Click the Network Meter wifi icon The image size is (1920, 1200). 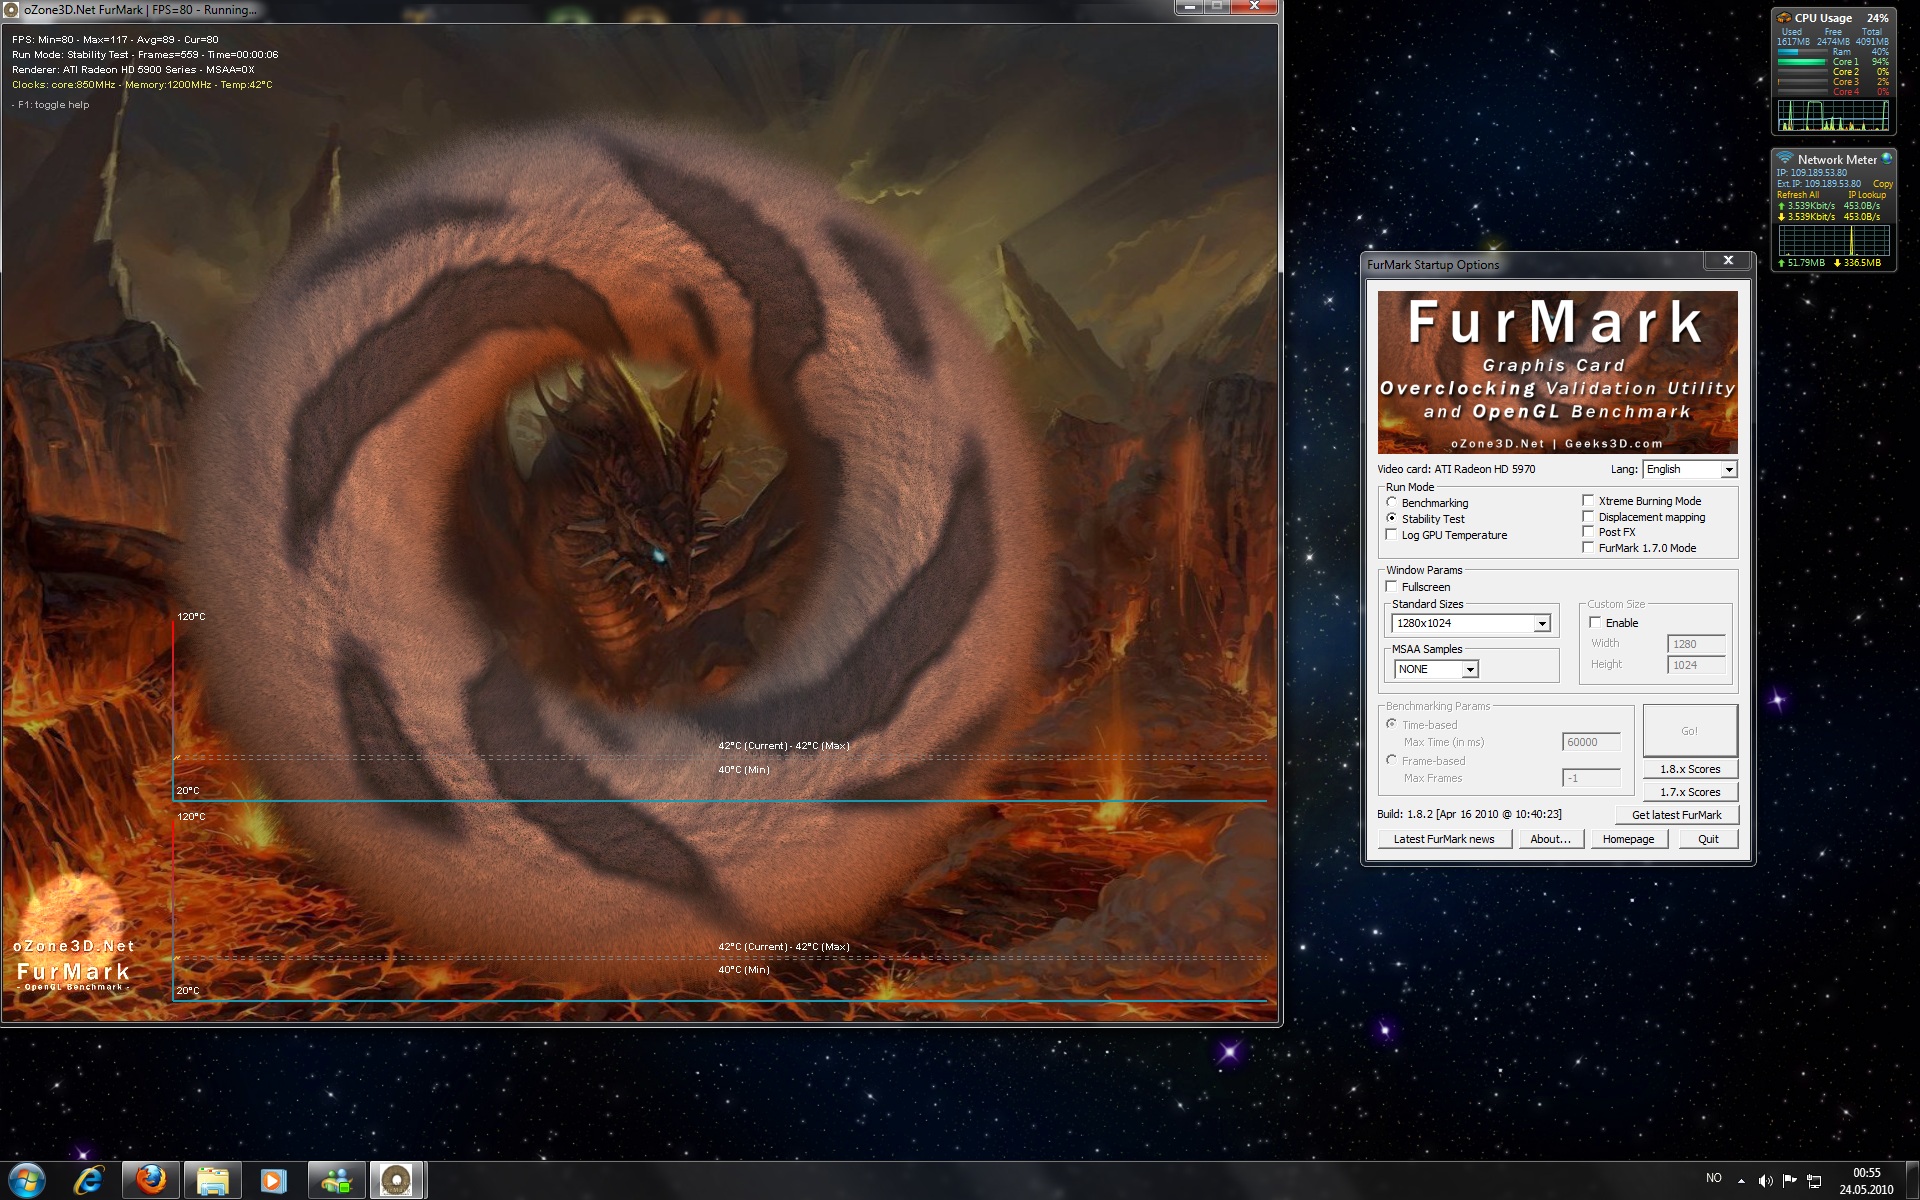[1785, 159]
